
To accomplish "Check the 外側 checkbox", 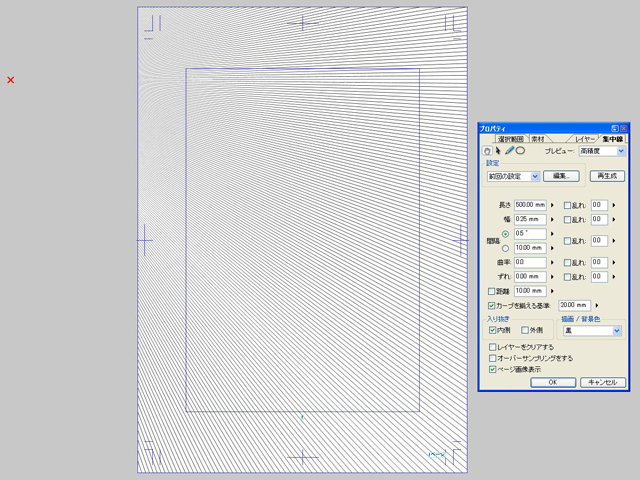I will click(x=525, y=330).
